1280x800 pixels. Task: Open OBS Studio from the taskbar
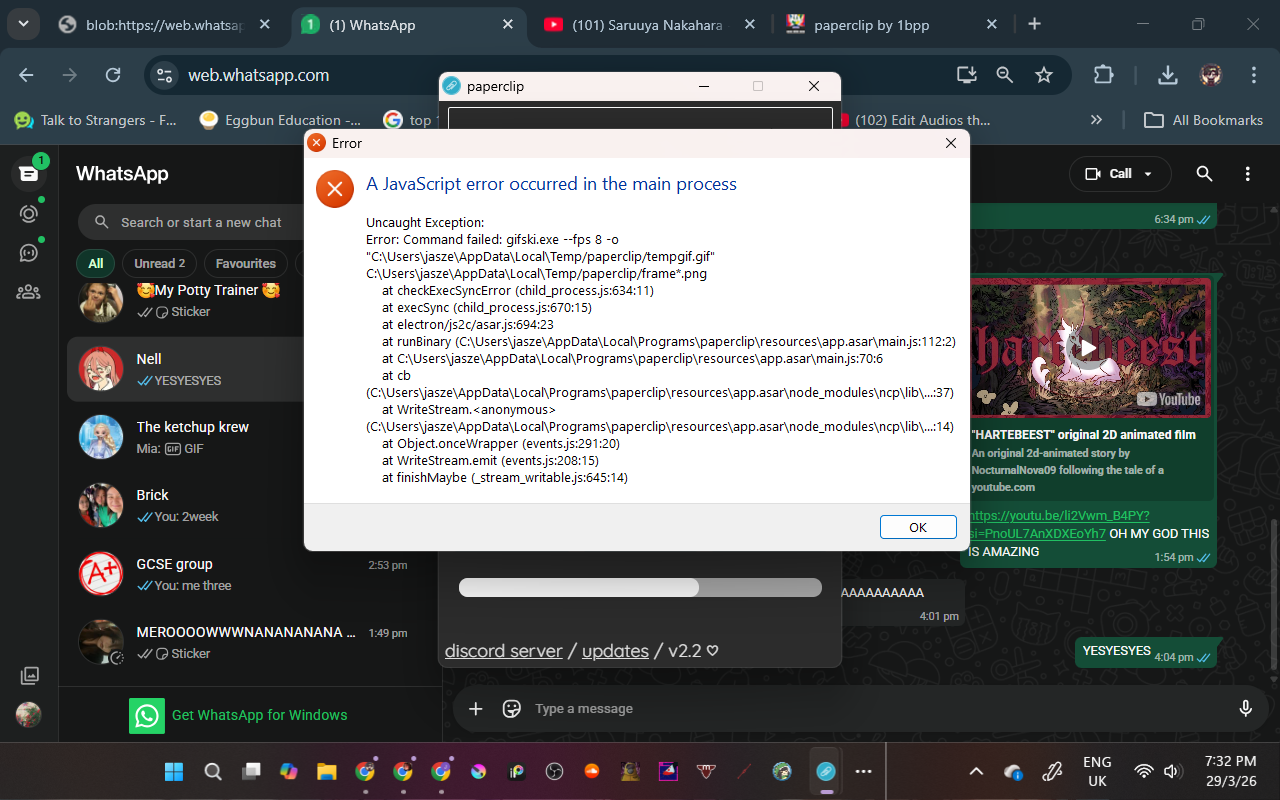click(554, 771)
